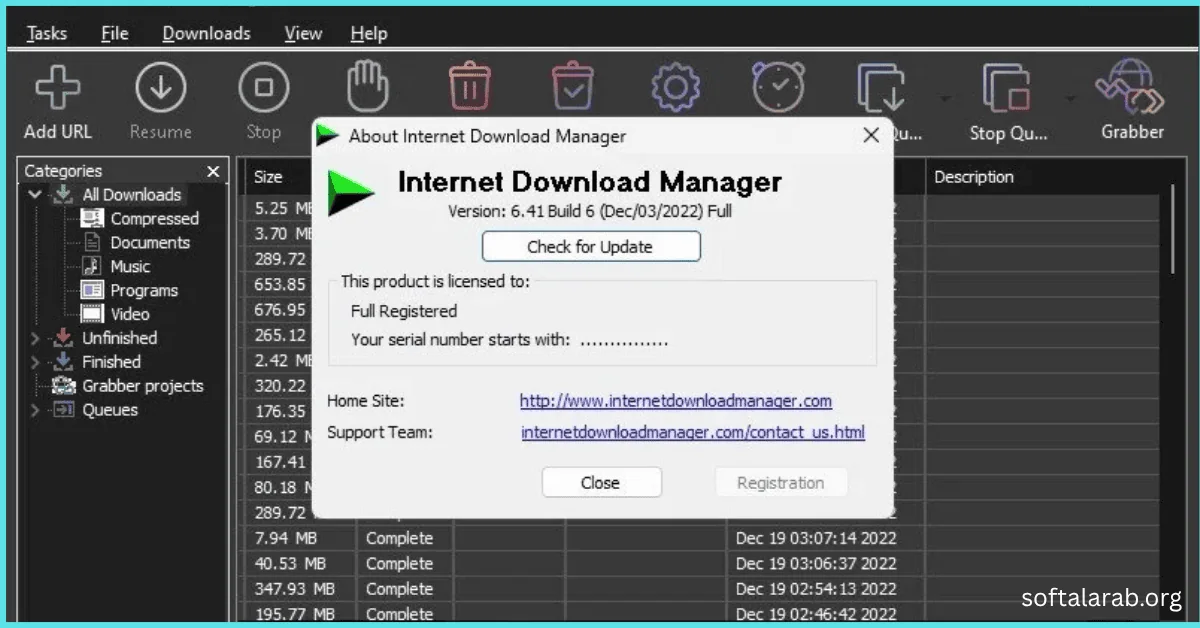Click the Documents category icon

pos(92,242)
